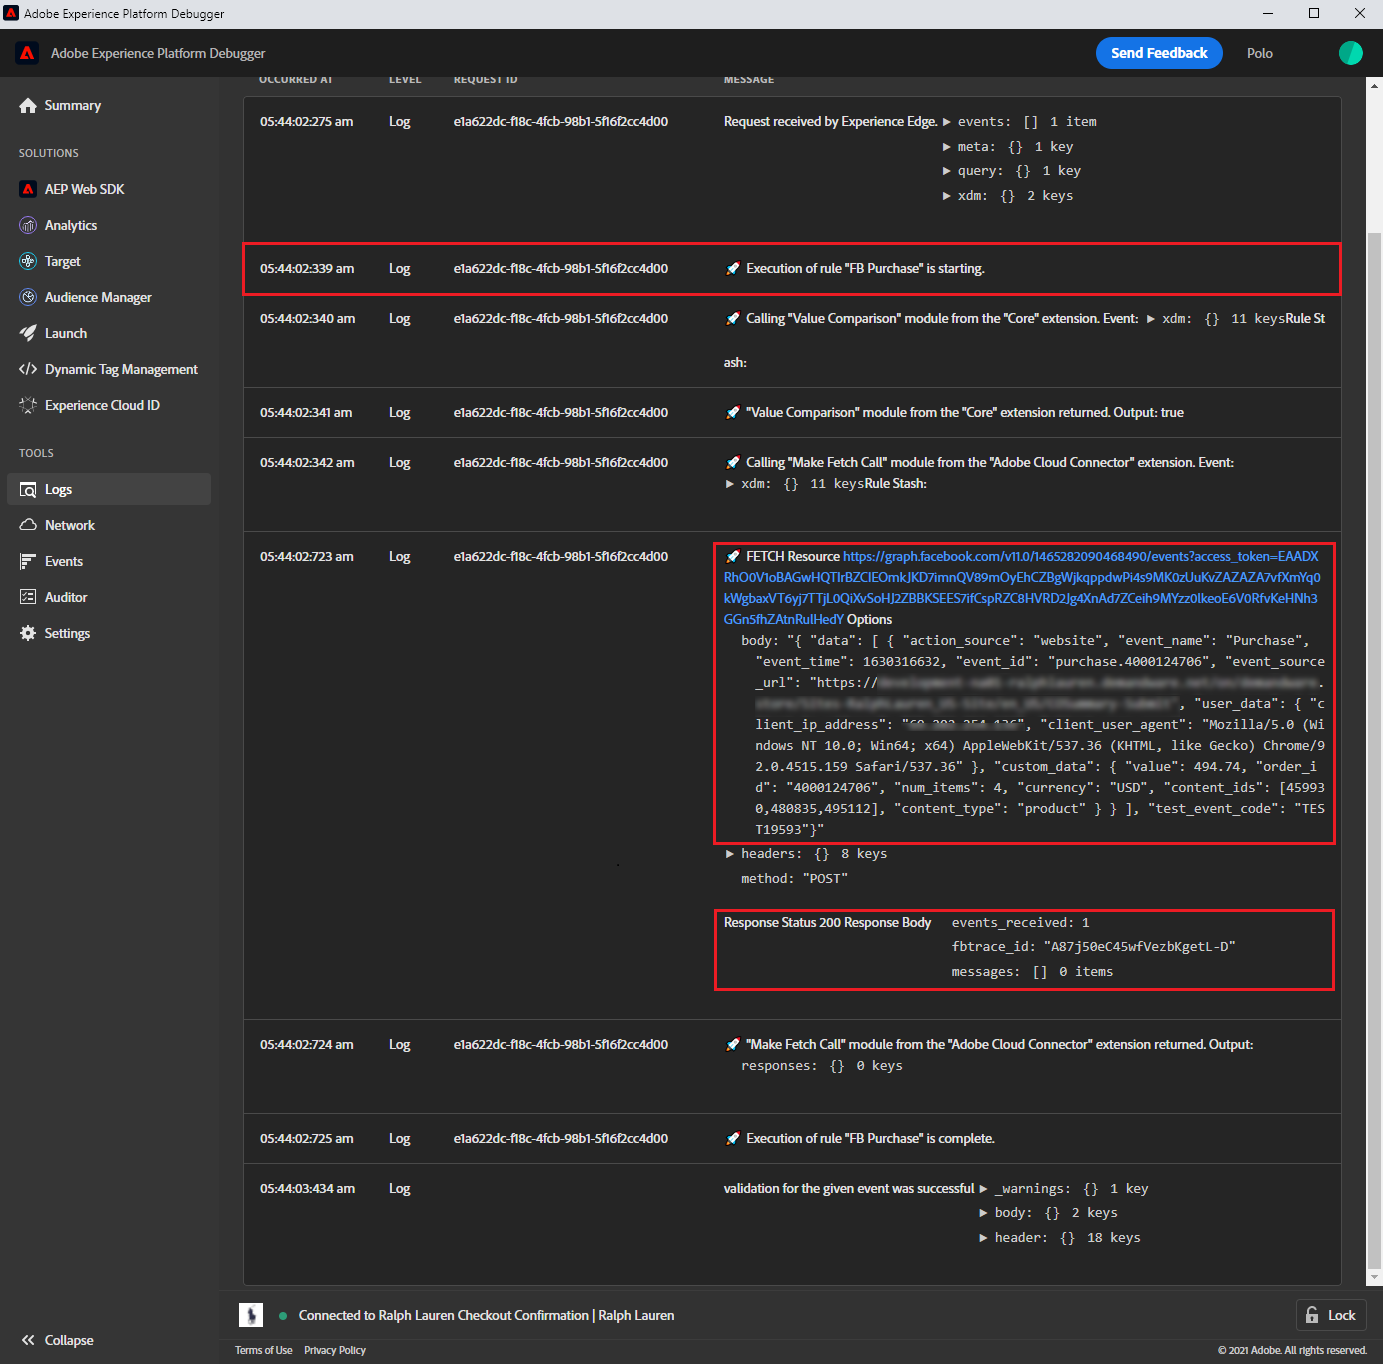
Task: Expand the query object node
Action: point(947,171)
